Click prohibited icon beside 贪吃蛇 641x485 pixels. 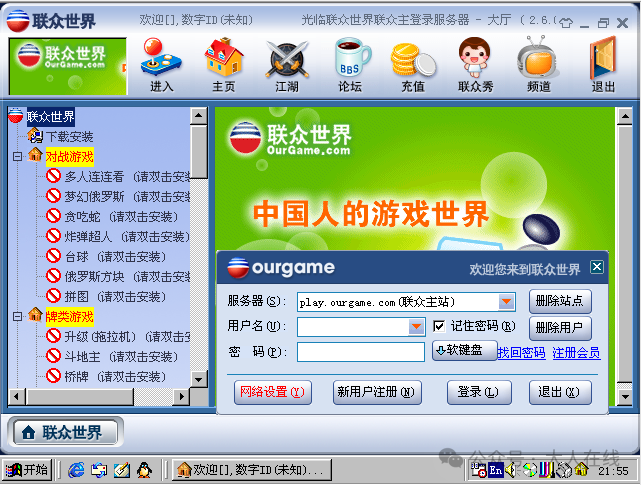pos(54,216)
